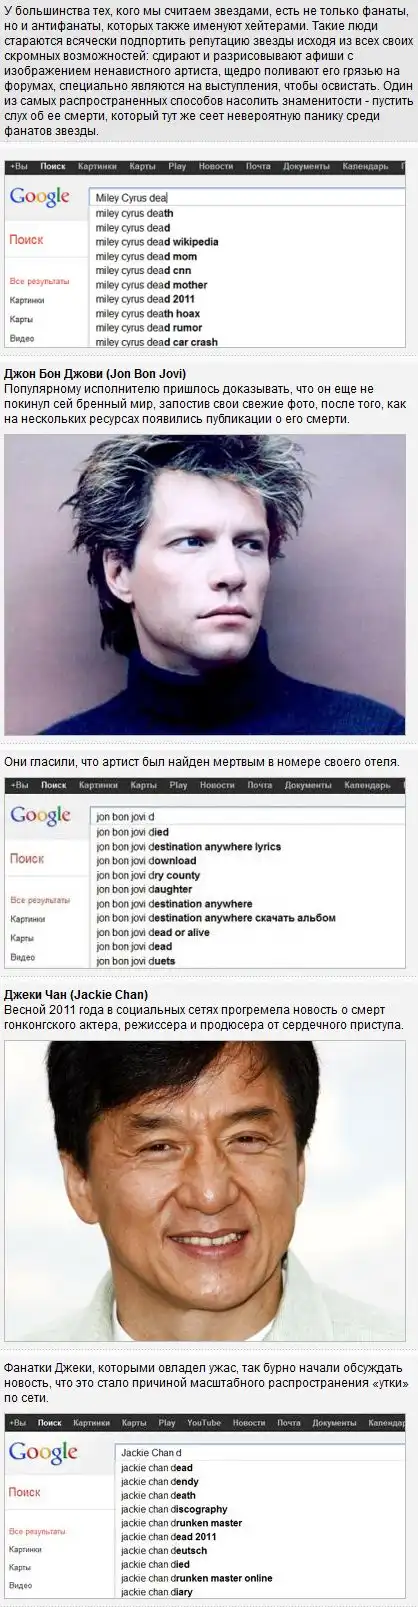Open Календарь in the middle Google bar
This screenshot has width=418, height=1607.
coord(366,786)
